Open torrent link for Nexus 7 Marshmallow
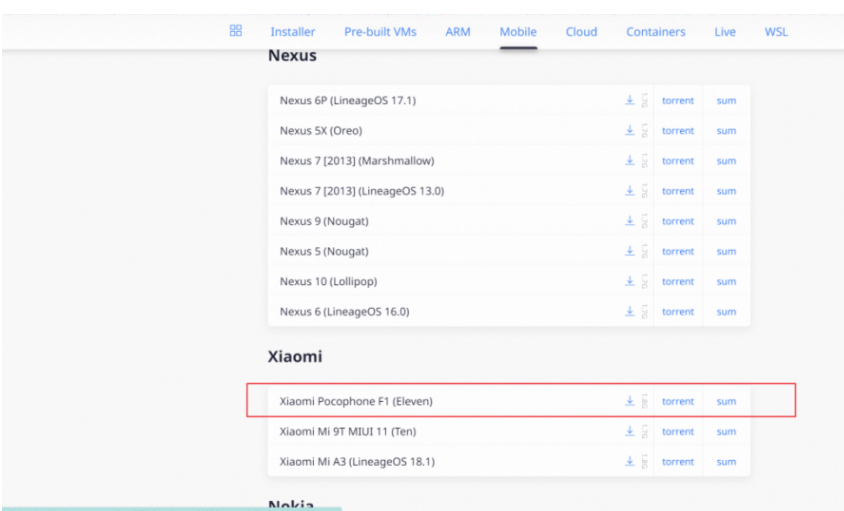The image size is (844, 511). (x=678, y=161)
